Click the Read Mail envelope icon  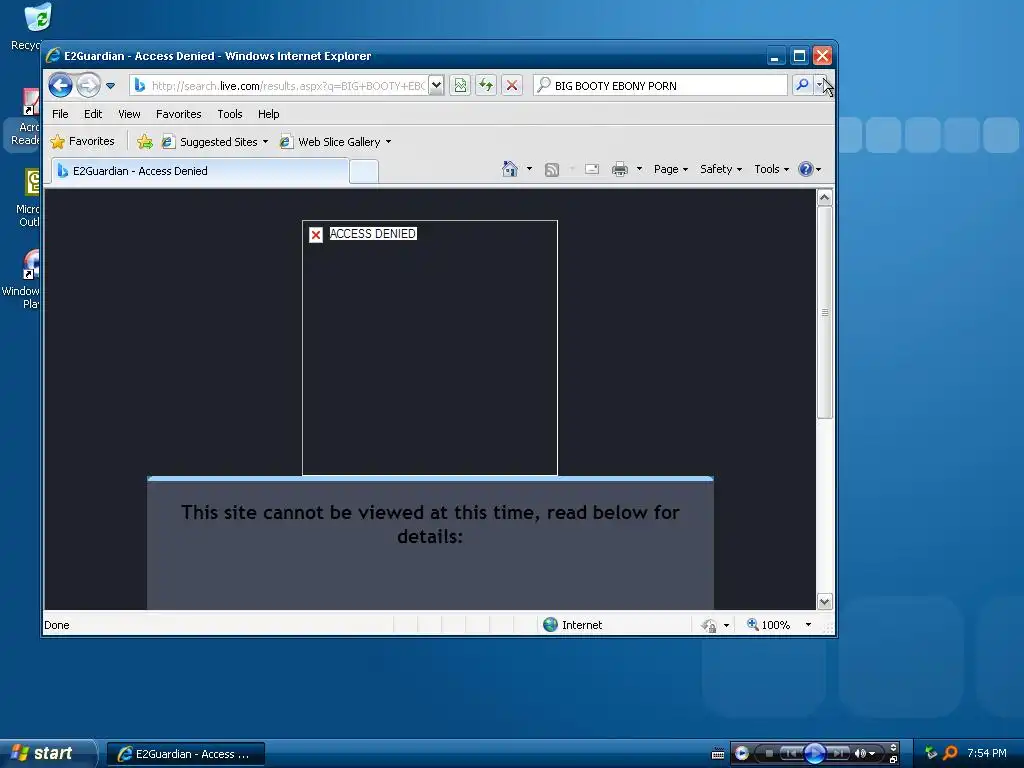[x=592, y=169]
